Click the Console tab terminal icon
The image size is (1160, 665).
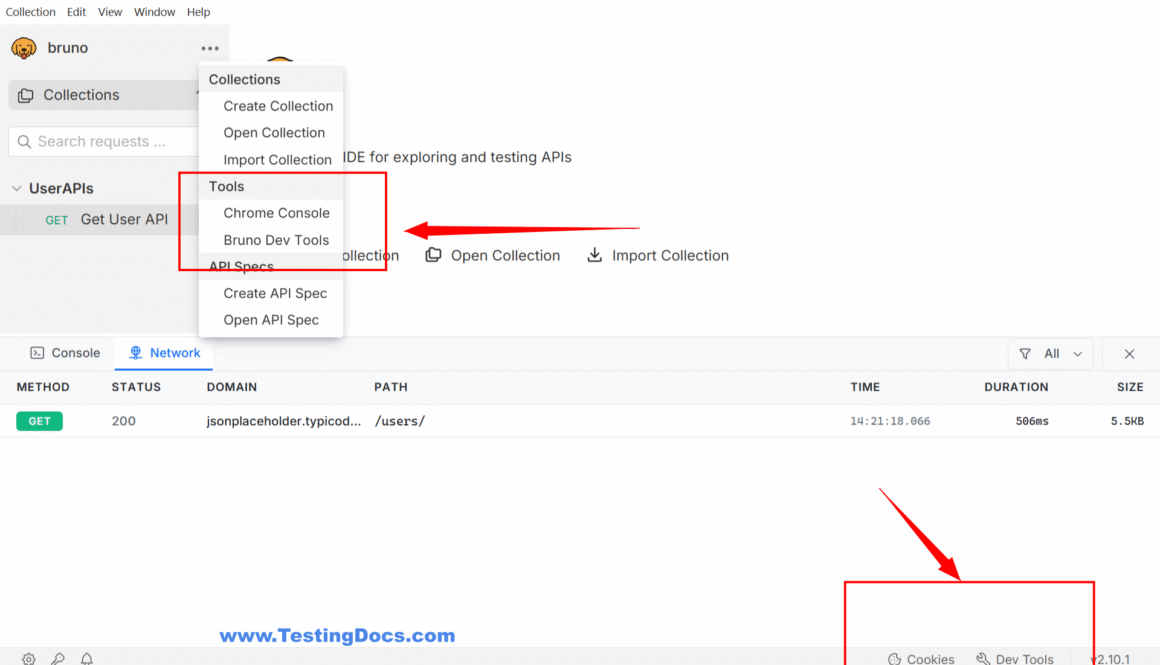37,353
